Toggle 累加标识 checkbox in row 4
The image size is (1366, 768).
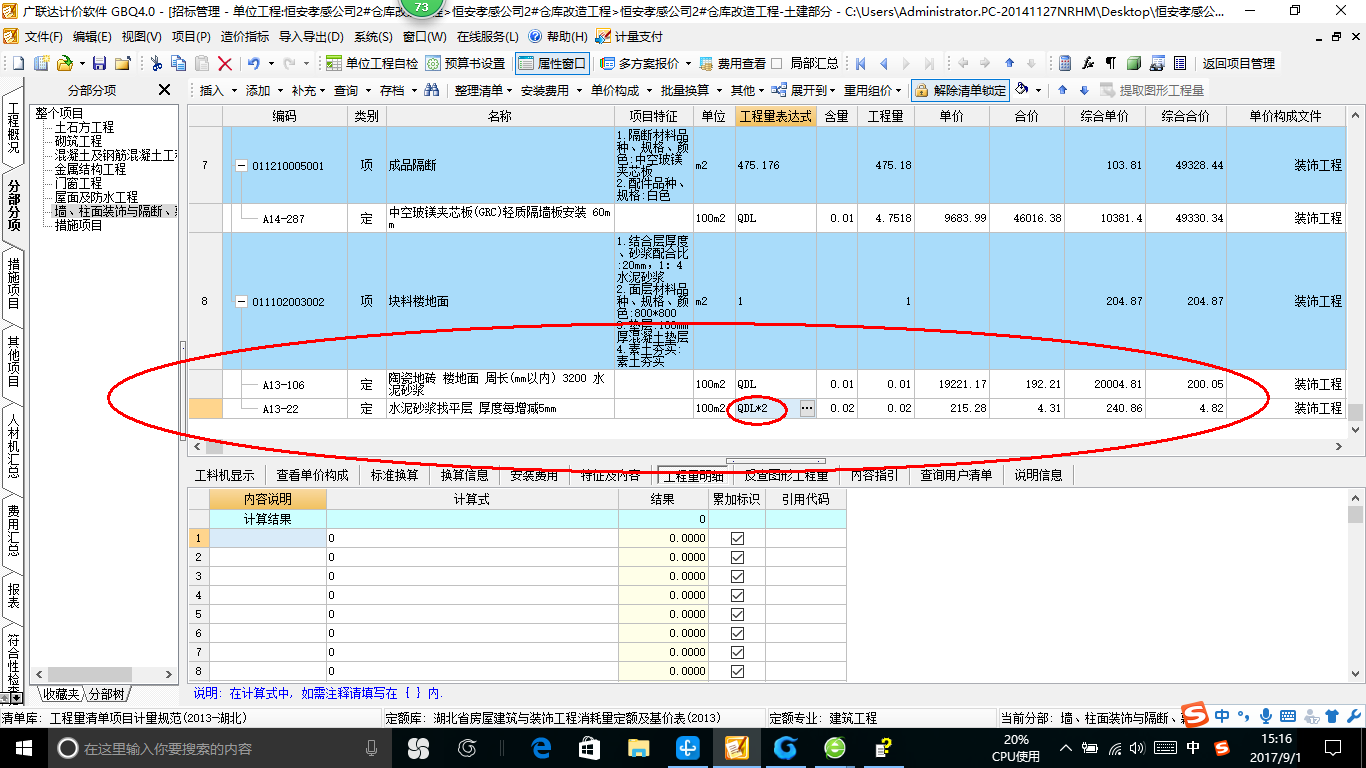pyautogui.click(x=738, y=595)
